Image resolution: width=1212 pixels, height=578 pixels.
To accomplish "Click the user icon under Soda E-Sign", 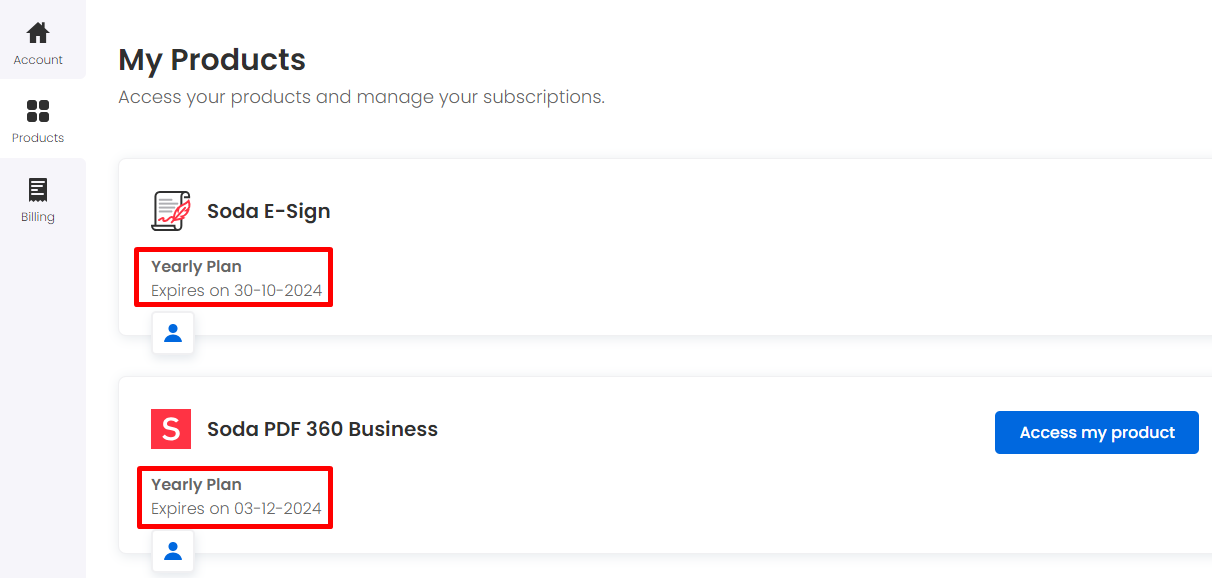I will 173,333.
